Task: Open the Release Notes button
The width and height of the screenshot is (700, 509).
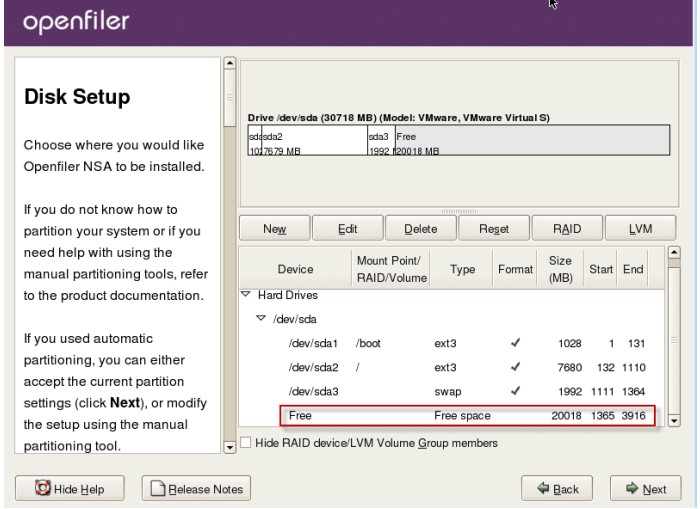Action: (x=196, y=488)
